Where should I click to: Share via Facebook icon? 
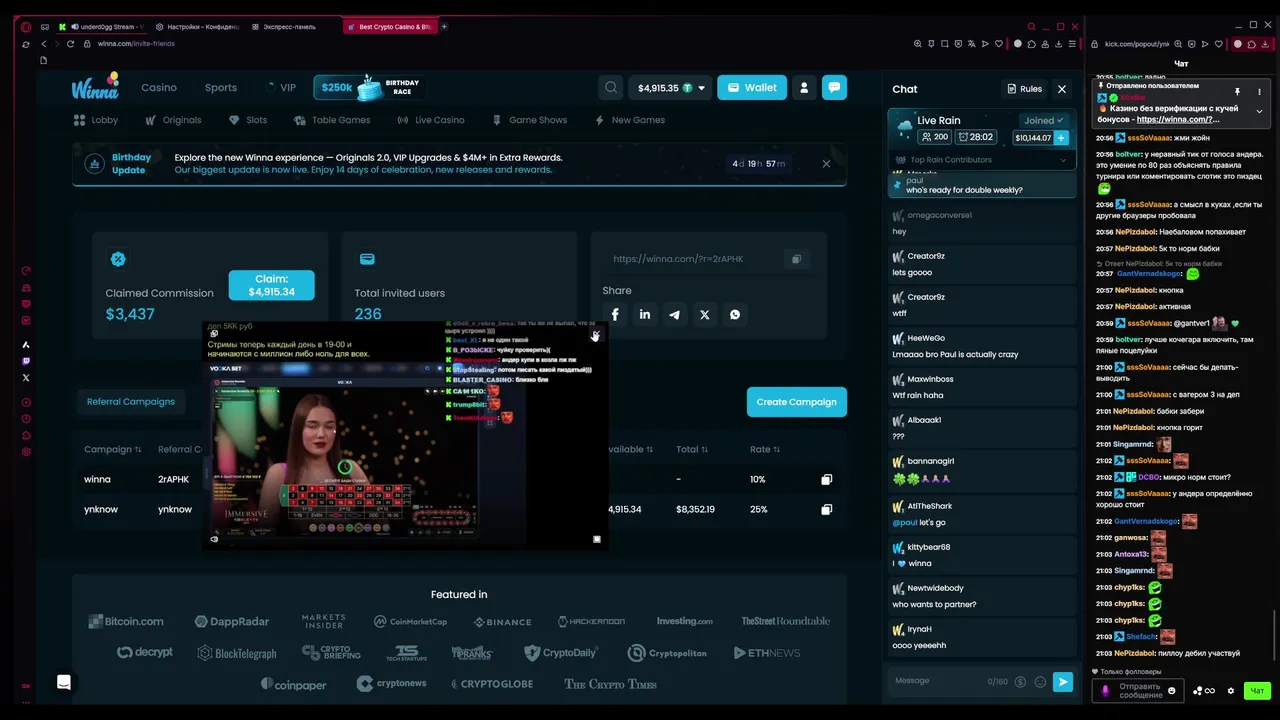[x=615, y=314]
